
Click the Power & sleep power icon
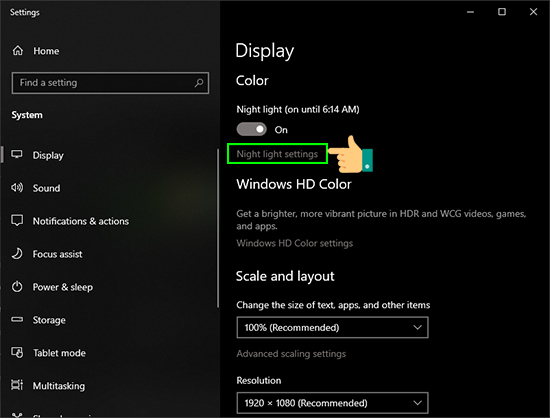click(17, 287)
